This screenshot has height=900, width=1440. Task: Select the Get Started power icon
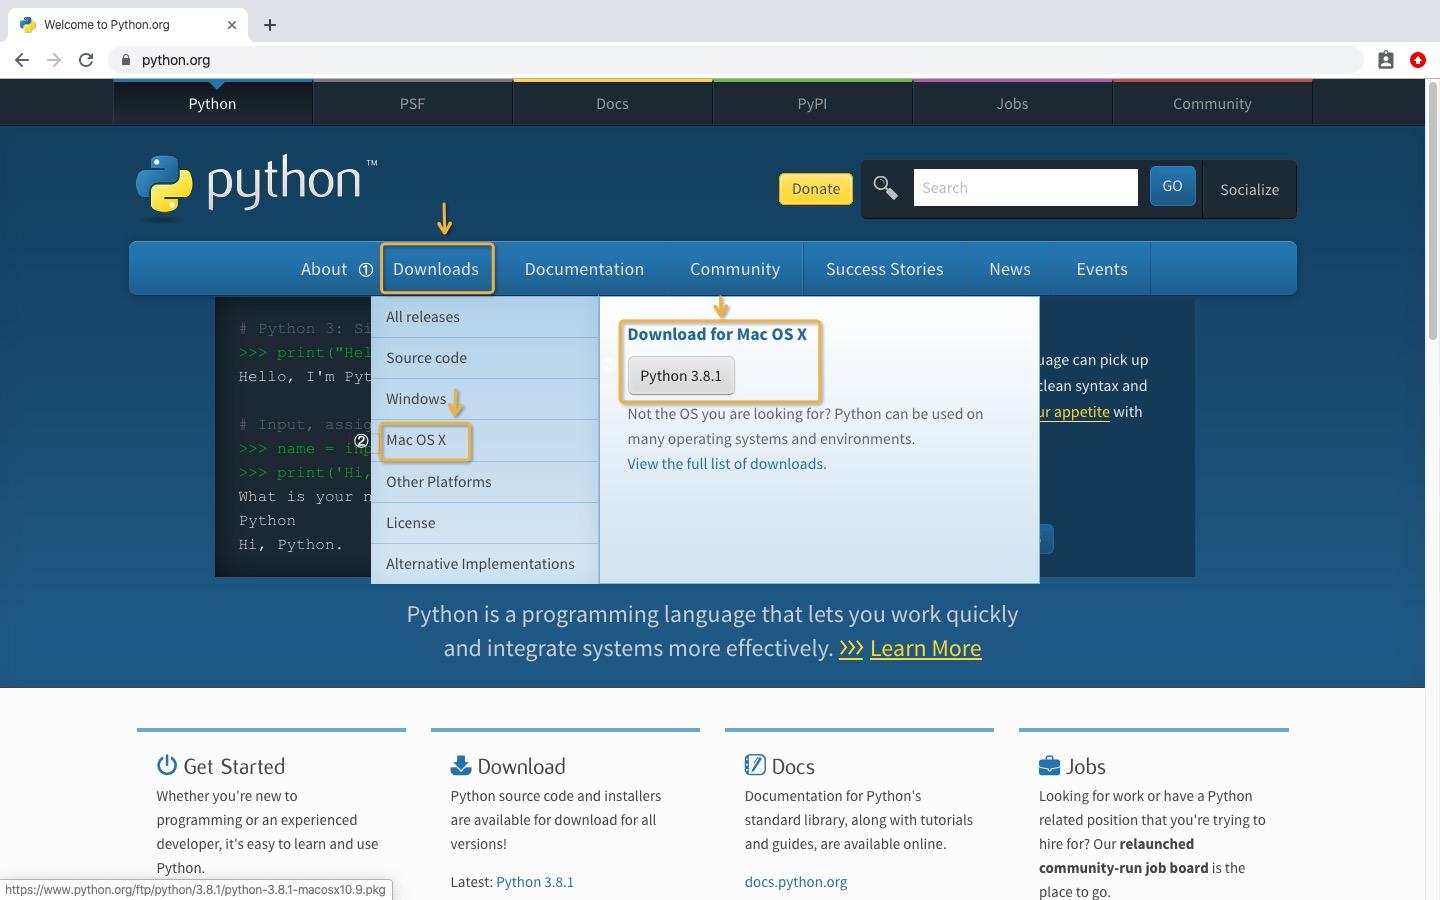point(166,765)
